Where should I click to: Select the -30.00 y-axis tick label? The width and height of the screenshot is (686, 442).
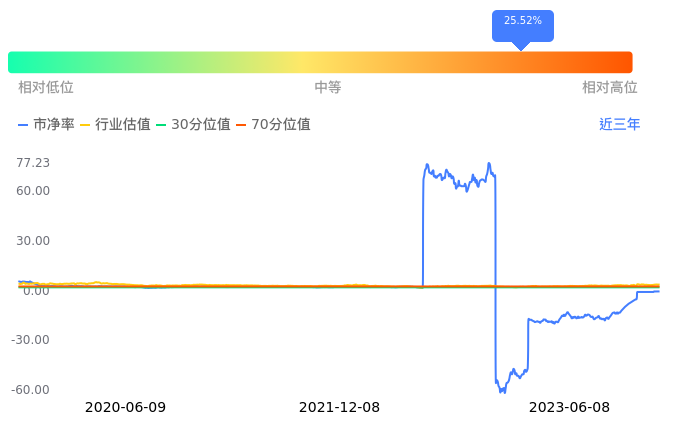(31, 340)
